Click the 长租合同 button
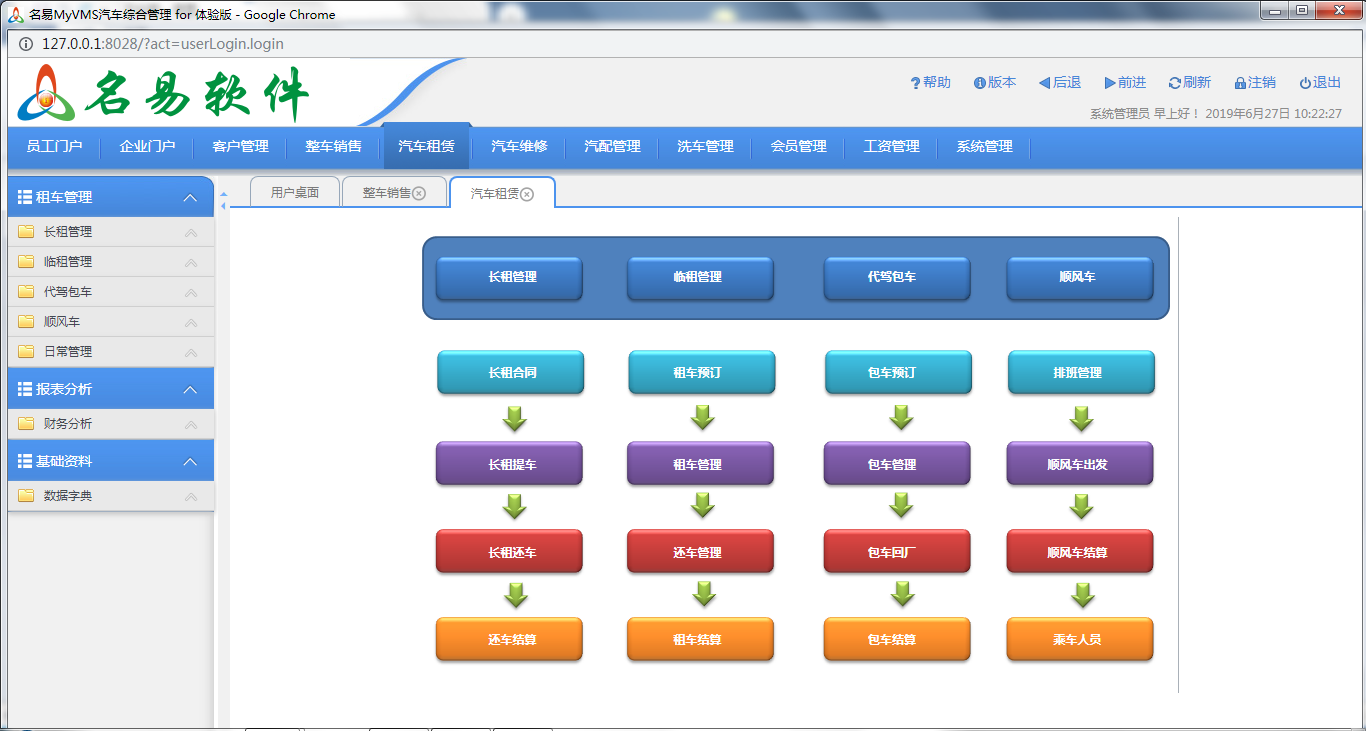 point(511,373)
